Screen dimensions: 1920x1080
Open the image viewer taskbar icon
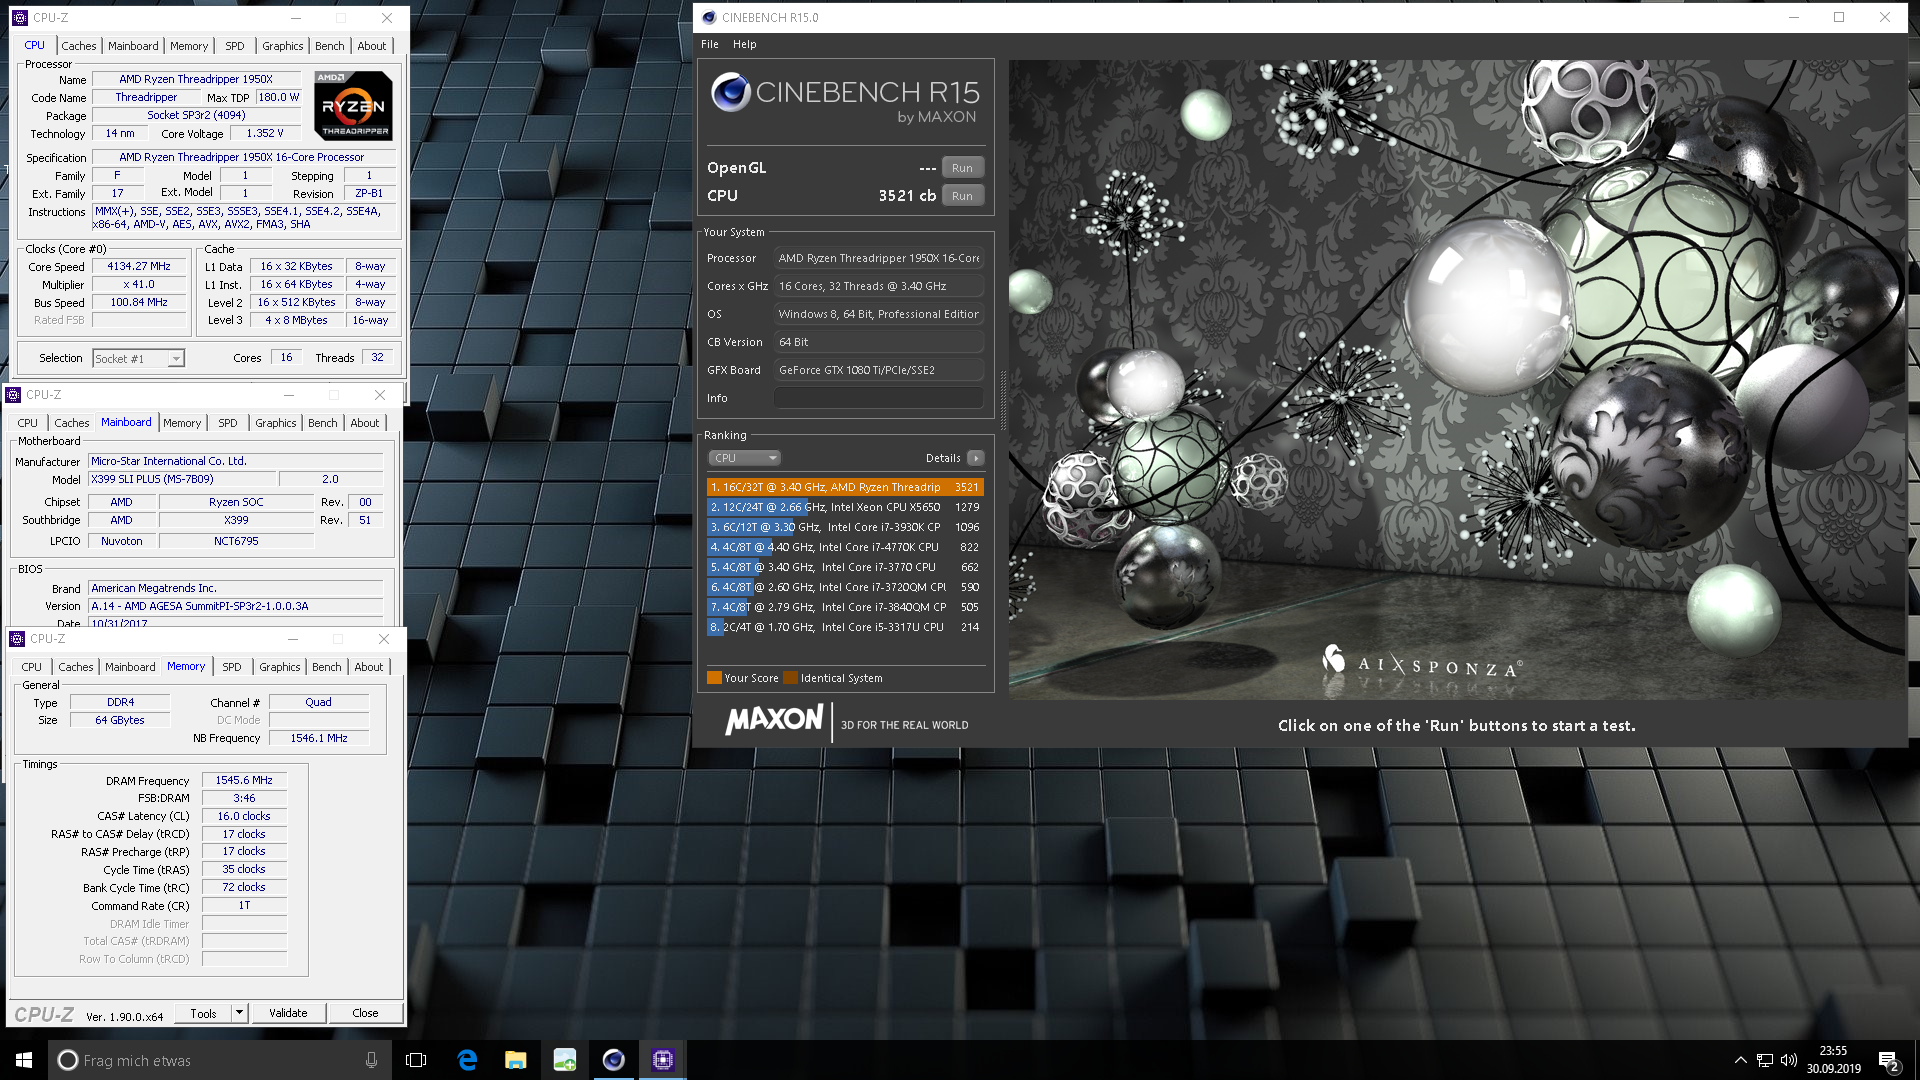click(565, 1060)
